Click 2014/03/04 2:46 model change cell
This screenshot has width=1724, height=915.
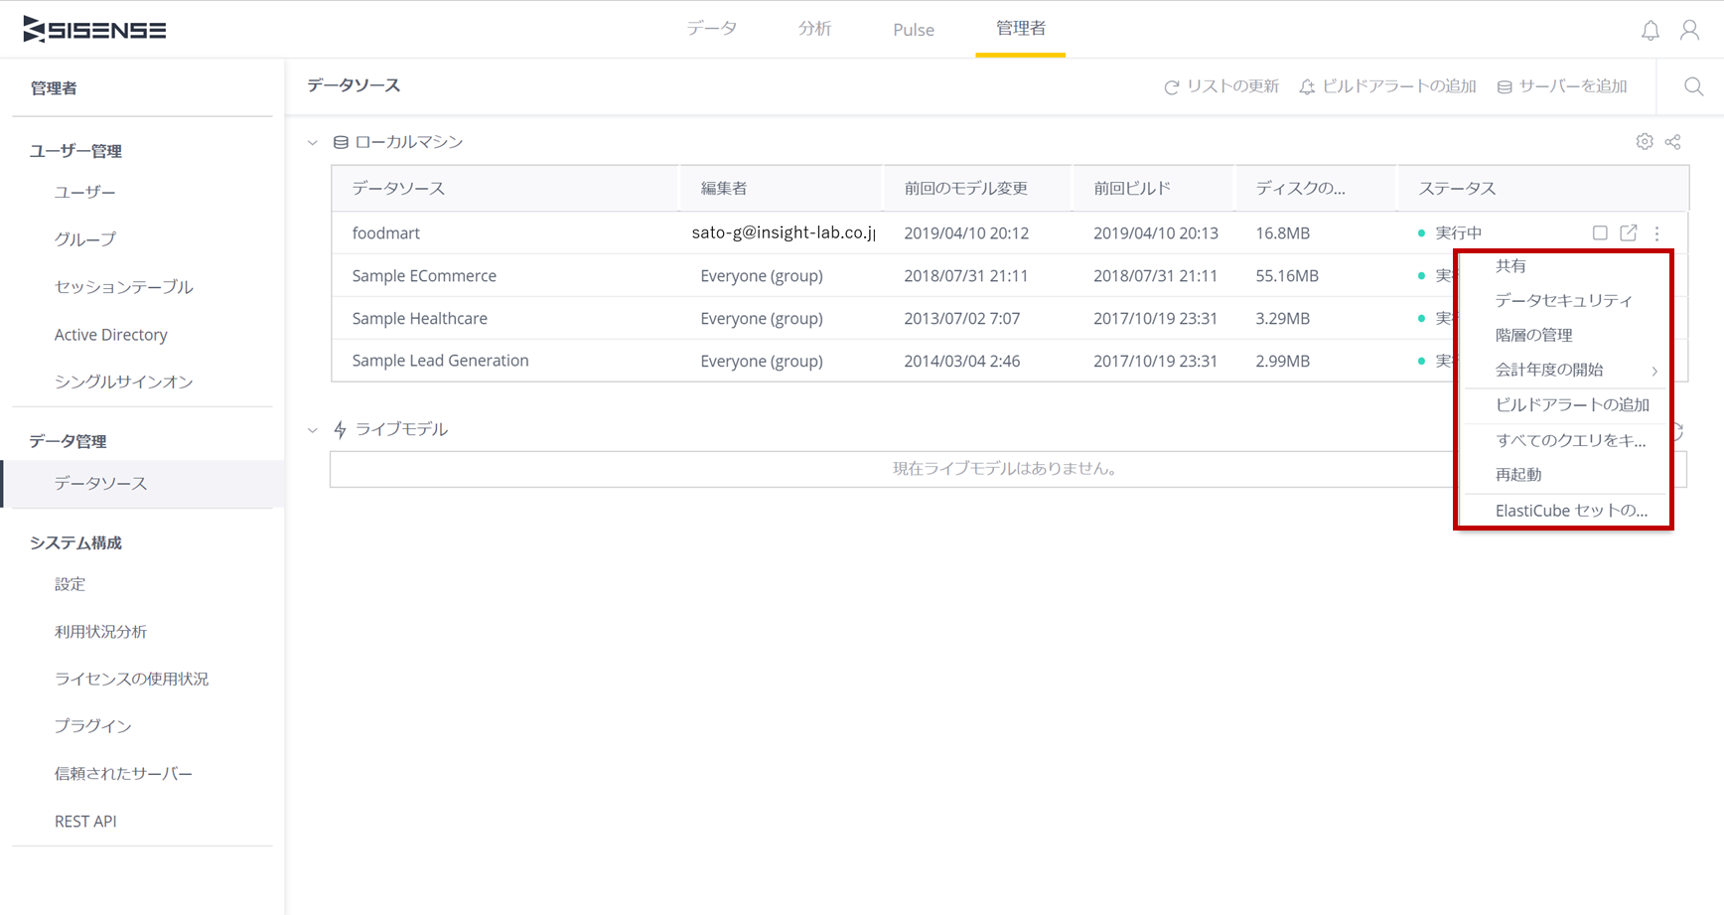coord(962,361)
